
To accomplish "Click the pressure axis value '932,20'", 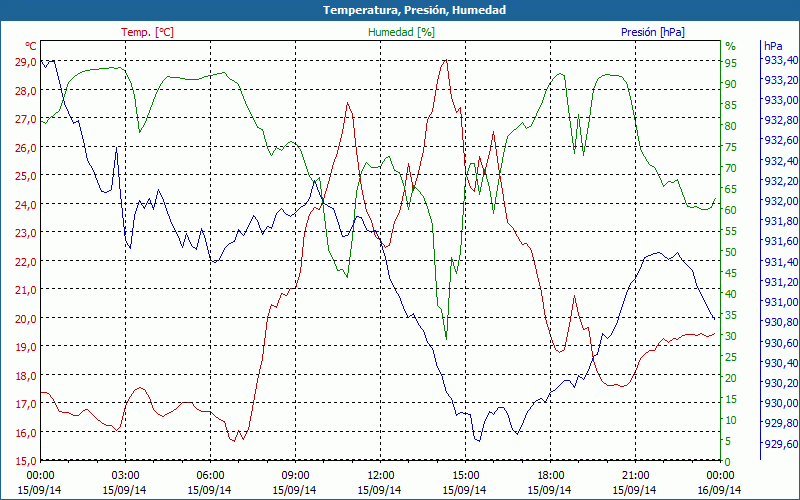I will 781,181.
